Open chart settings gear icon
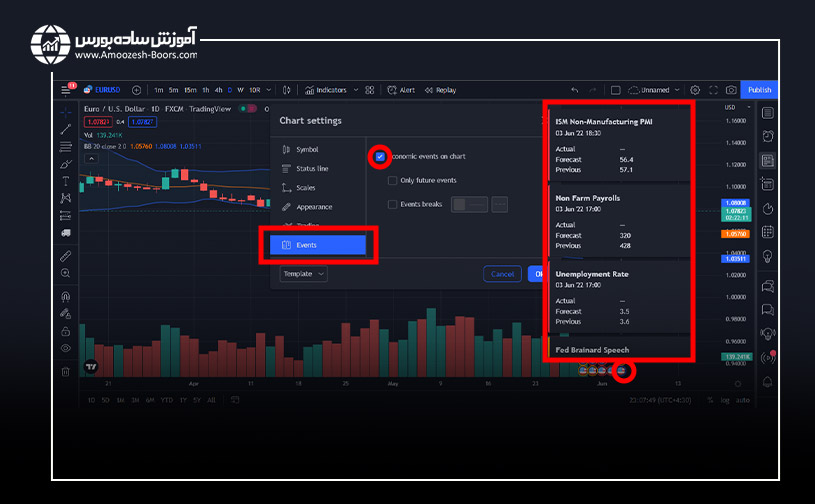This screenshot has width=815, height=504. pyautogui.click(x=696, y=90)
